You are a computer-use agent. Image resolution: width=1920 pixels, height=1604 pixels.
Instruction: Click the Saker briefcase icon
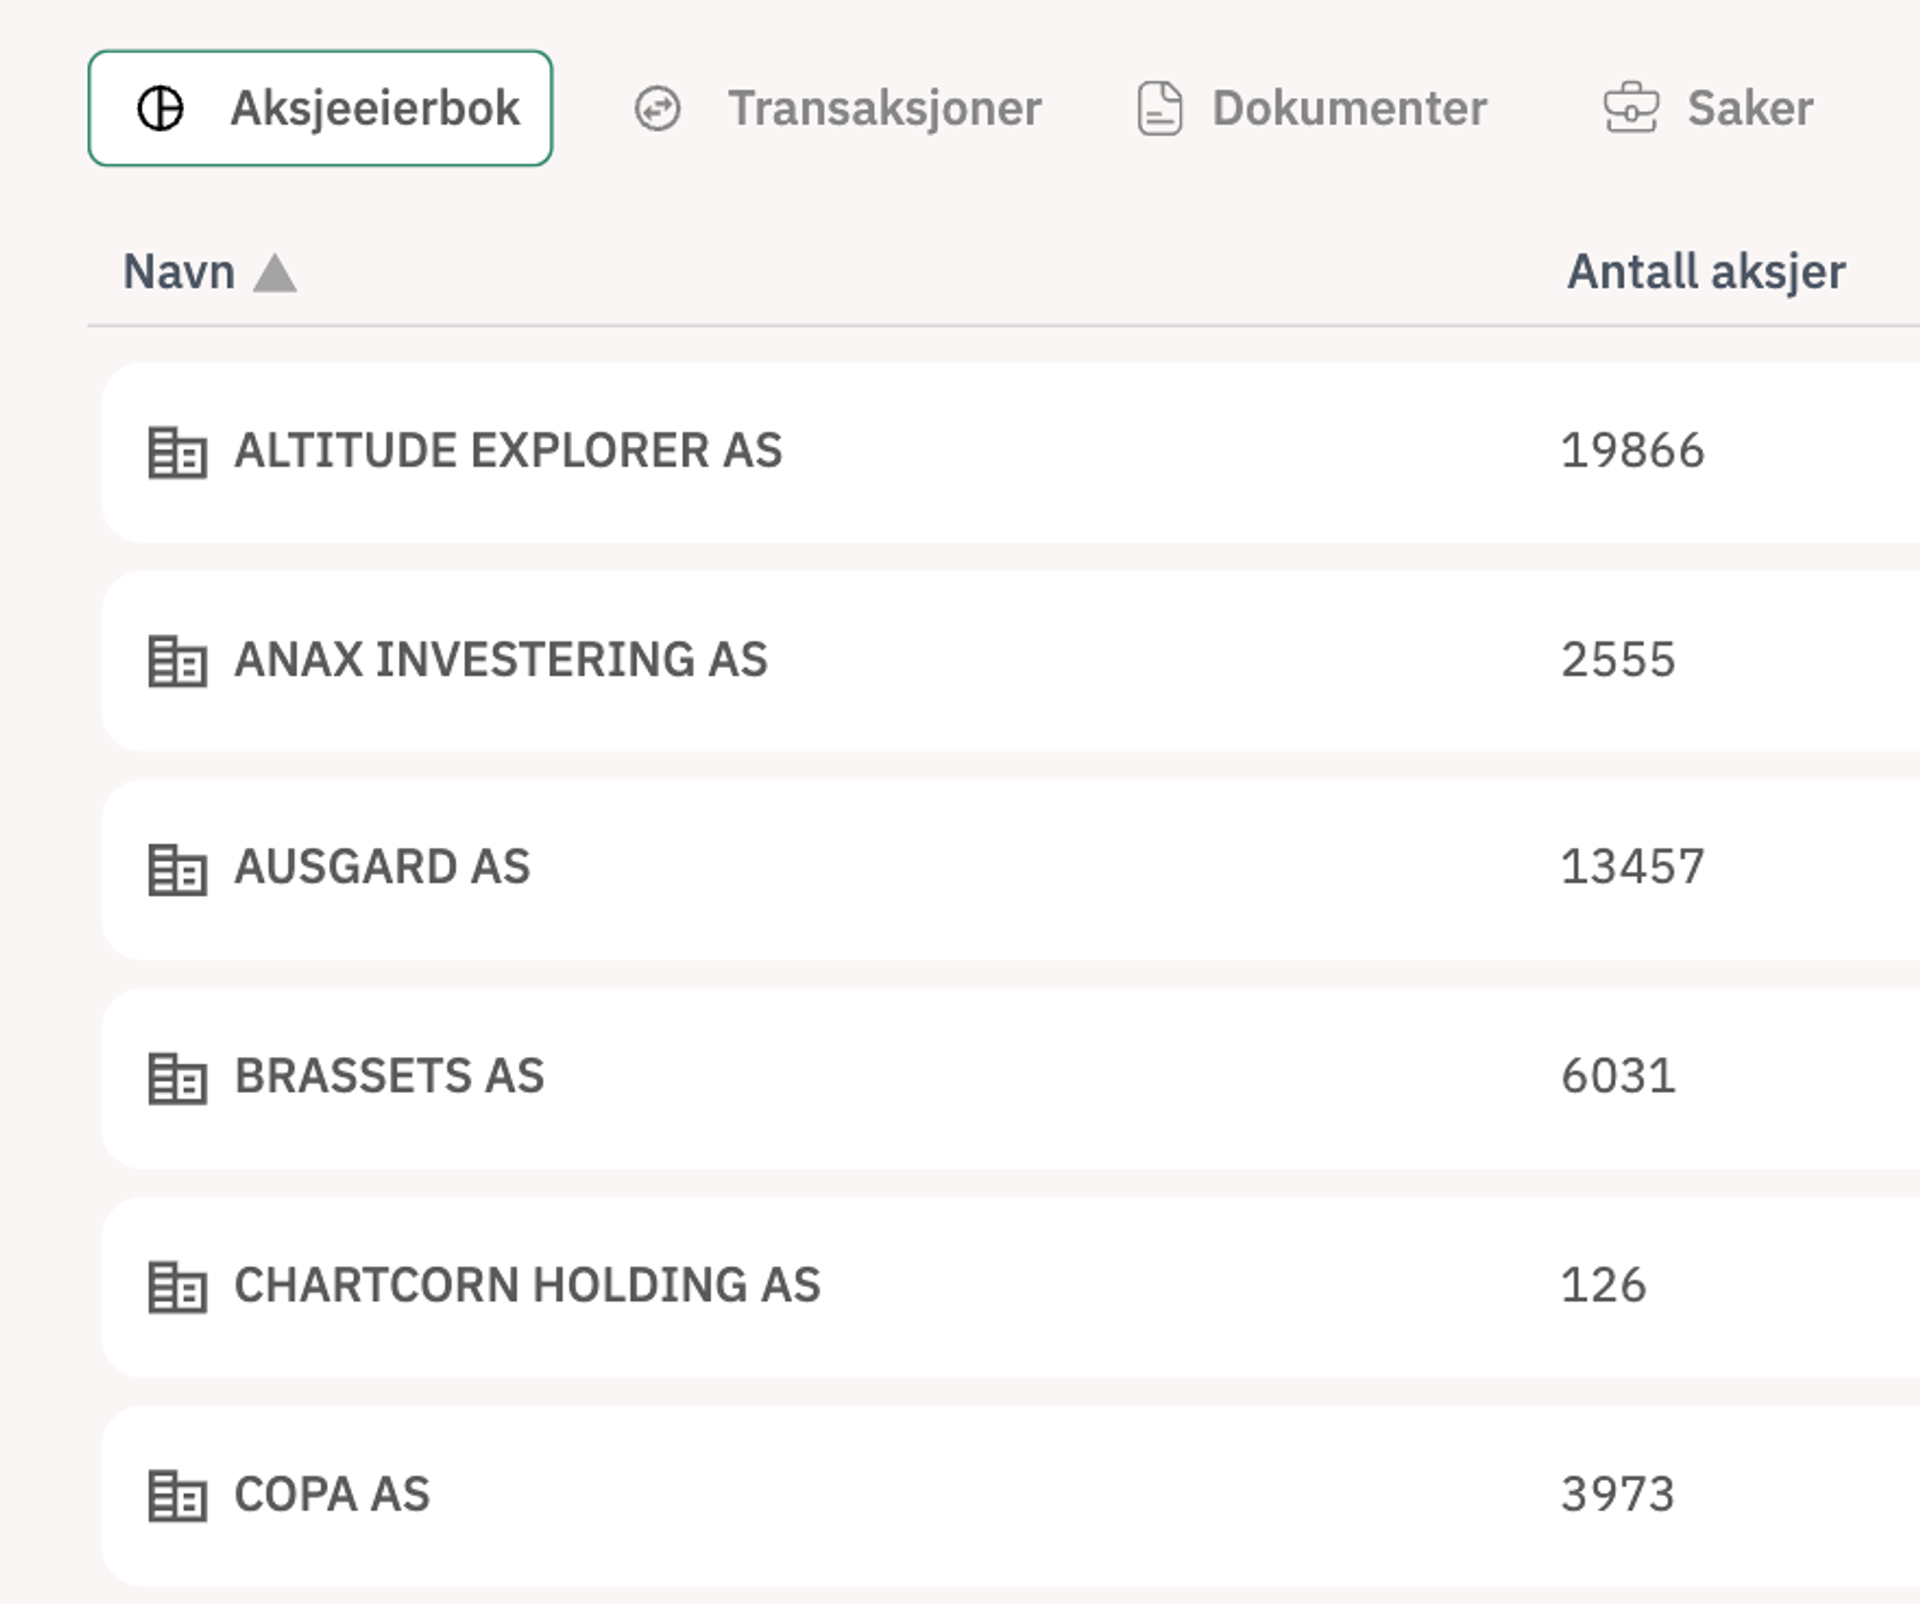(1631, 108)
